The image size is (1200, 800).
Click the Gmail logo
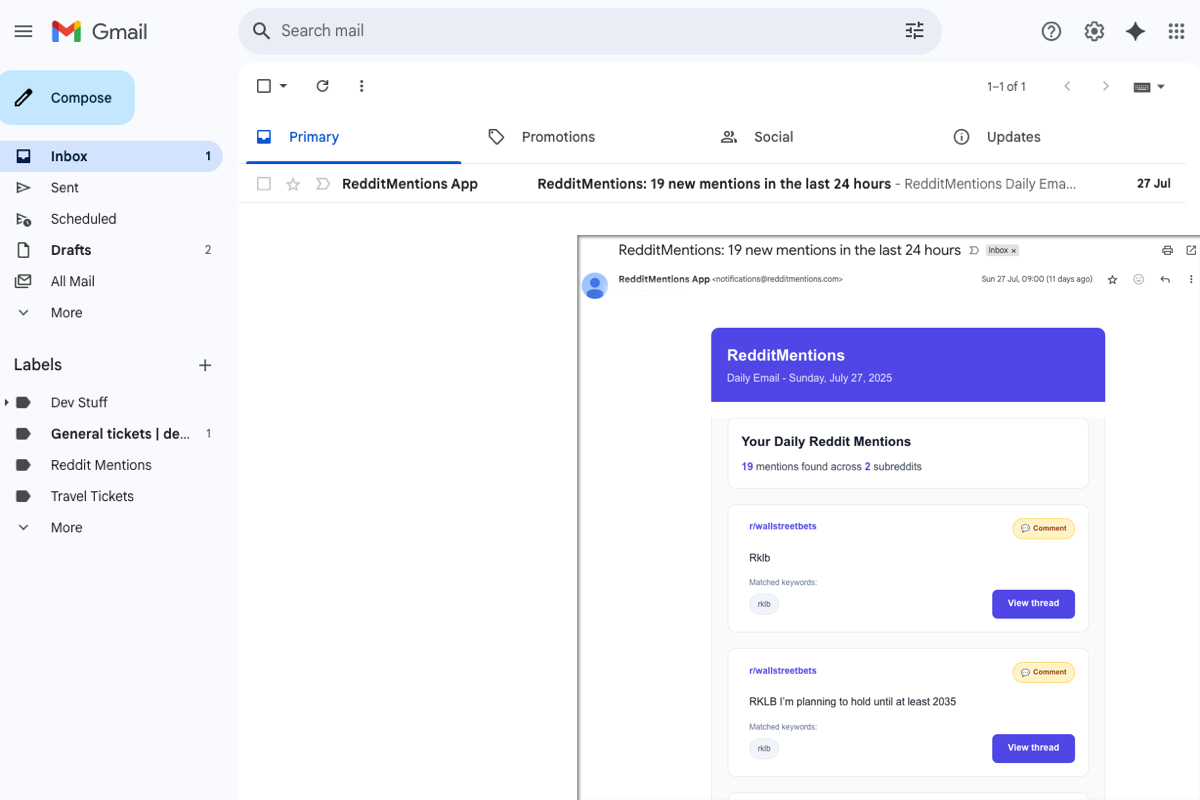pyautogui.click(x=99, y=31)
